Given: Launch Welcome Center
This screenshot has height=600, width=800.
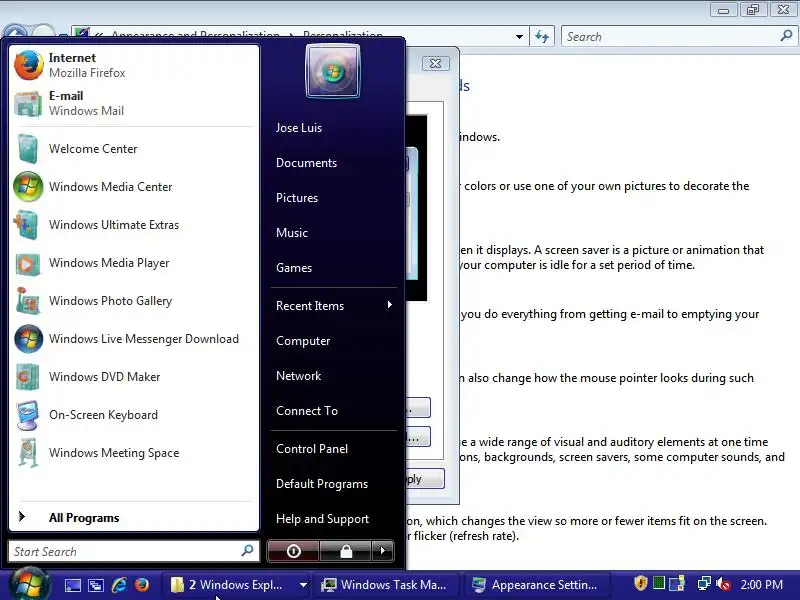Looking at the screenshot, I should coord(134,148).
